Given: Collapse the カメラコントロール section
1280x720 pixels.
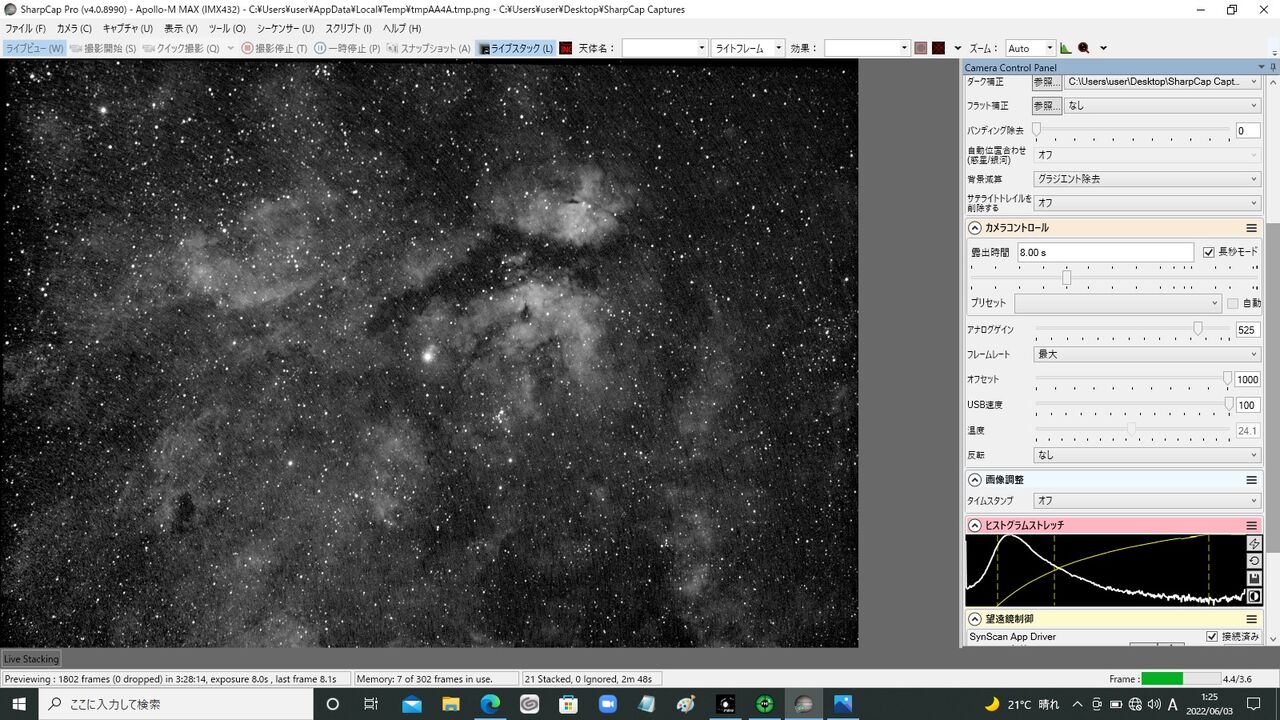Looking at the screenshot, I should tap(975, 228).
